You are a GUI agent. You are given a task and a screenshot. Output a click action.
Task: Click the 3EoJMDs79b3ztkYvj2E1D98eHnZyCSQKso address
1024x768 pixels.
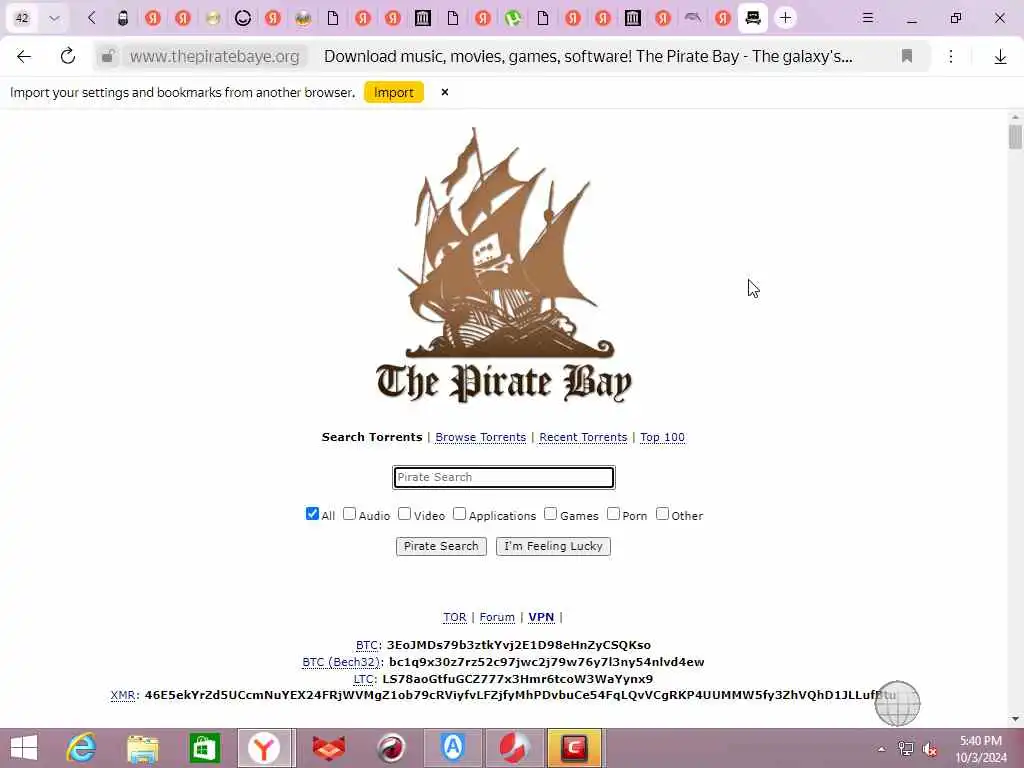519,645
